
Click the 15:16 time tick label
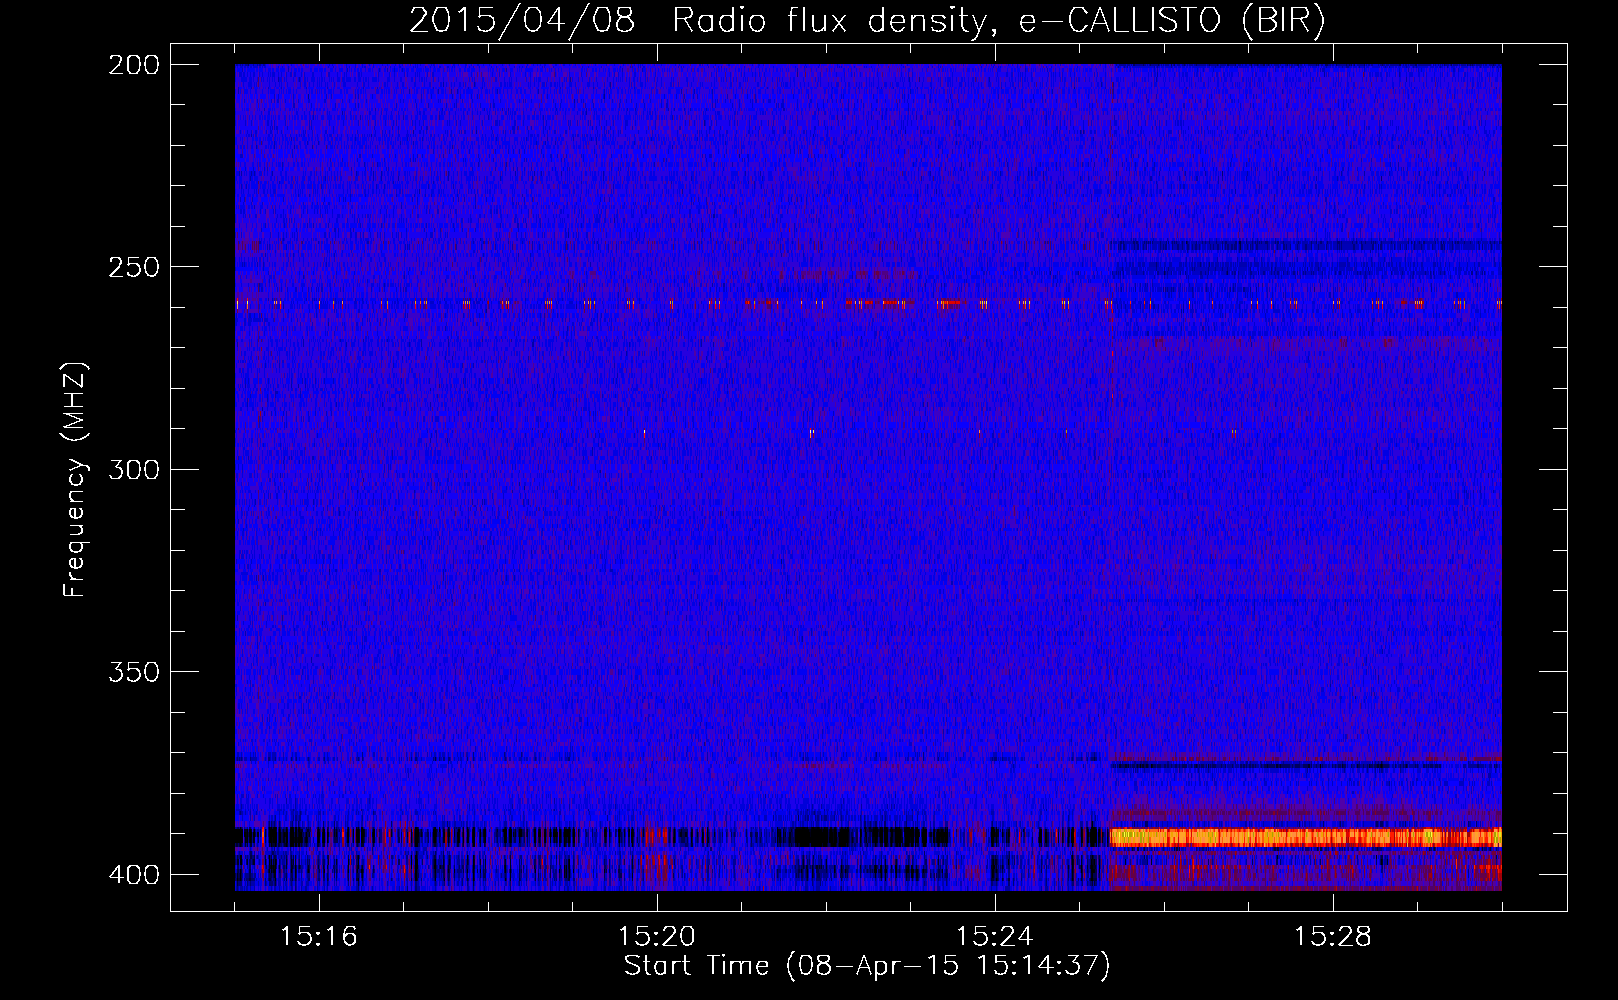(x=319, y=937)
